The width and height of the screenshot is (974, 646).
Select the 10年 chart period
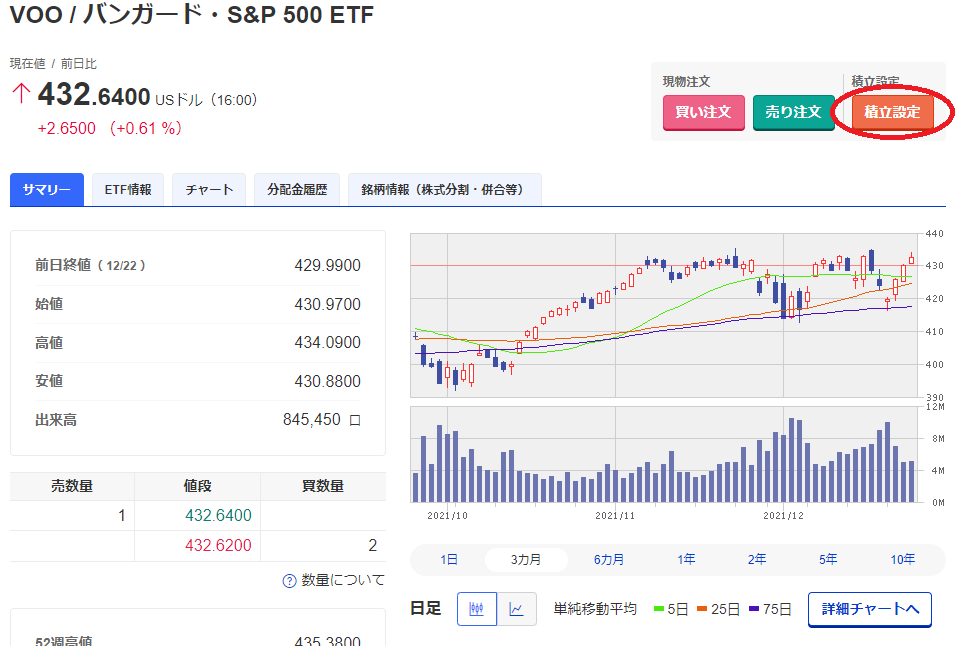[903, 560]
